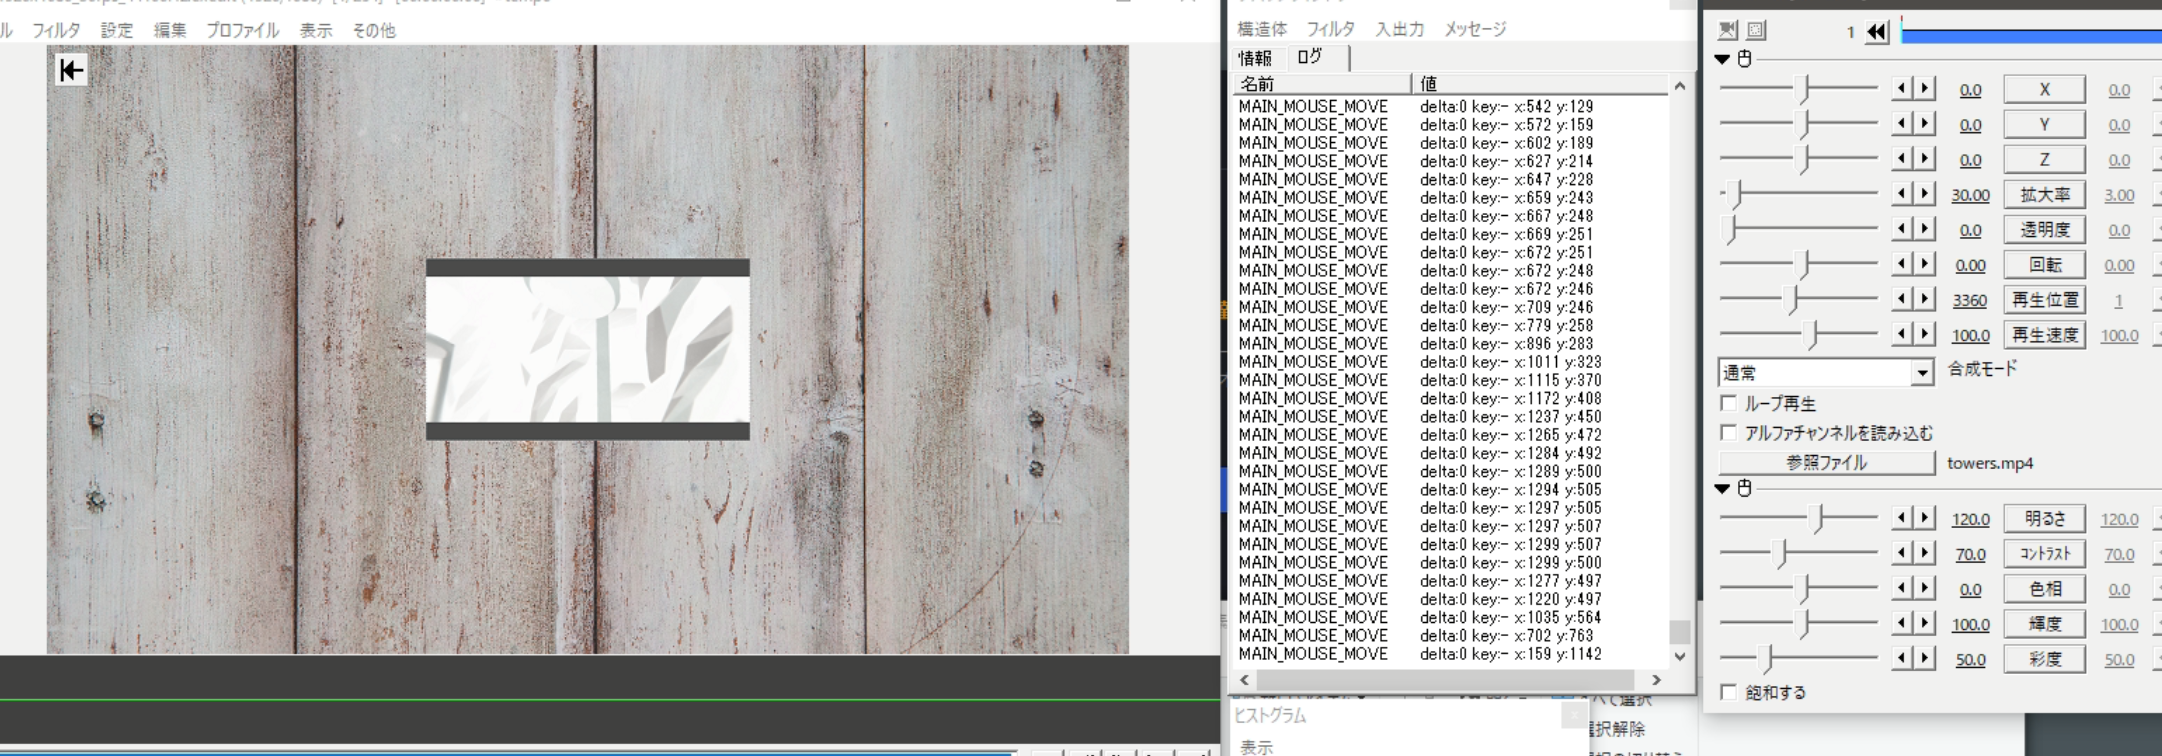Enable the ループ再生 checkbox
This screenshot has width=2162, height=756.
click(x=1728, y=403)
